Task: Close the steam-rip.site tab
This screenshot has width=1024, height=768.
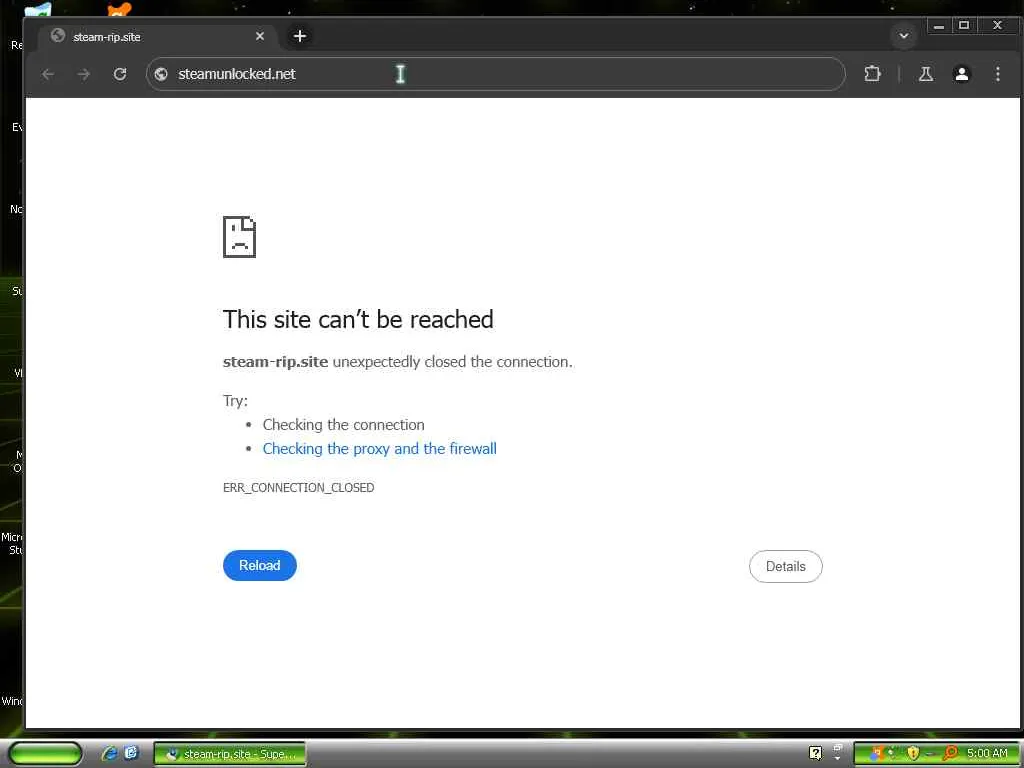Action: click(x=260, y=36)
